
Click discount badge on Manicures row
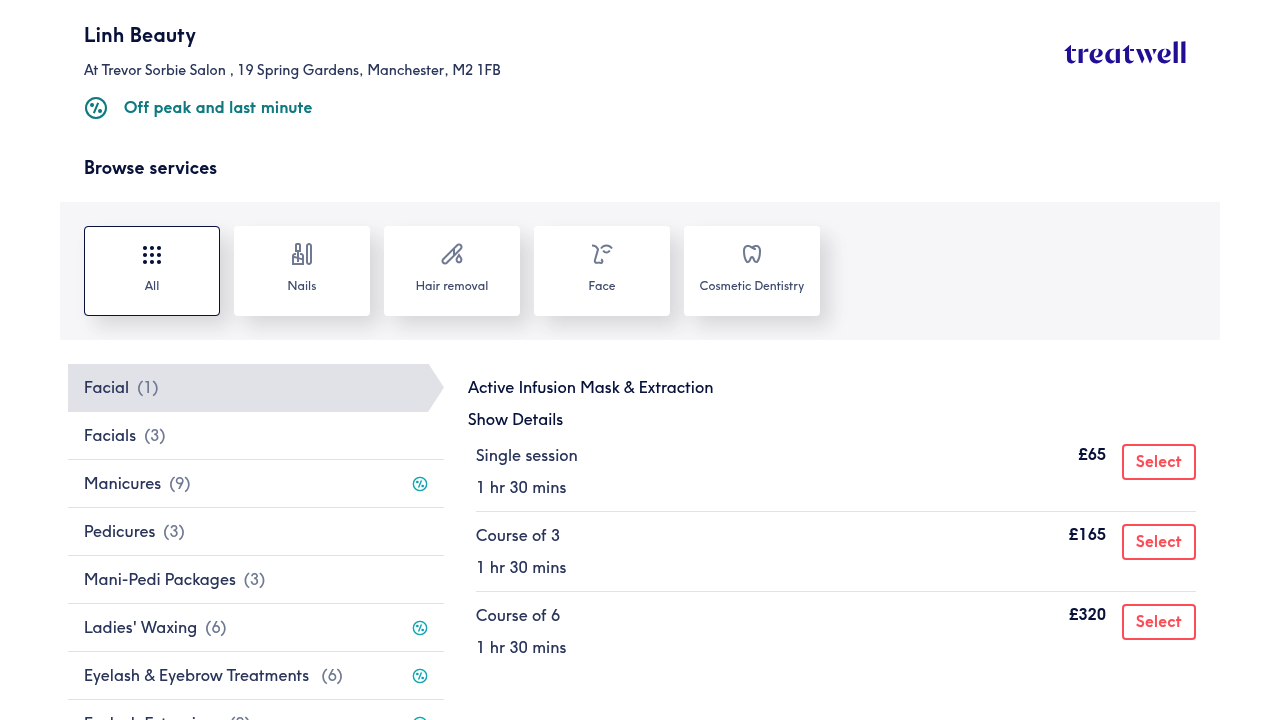[420, 484]
